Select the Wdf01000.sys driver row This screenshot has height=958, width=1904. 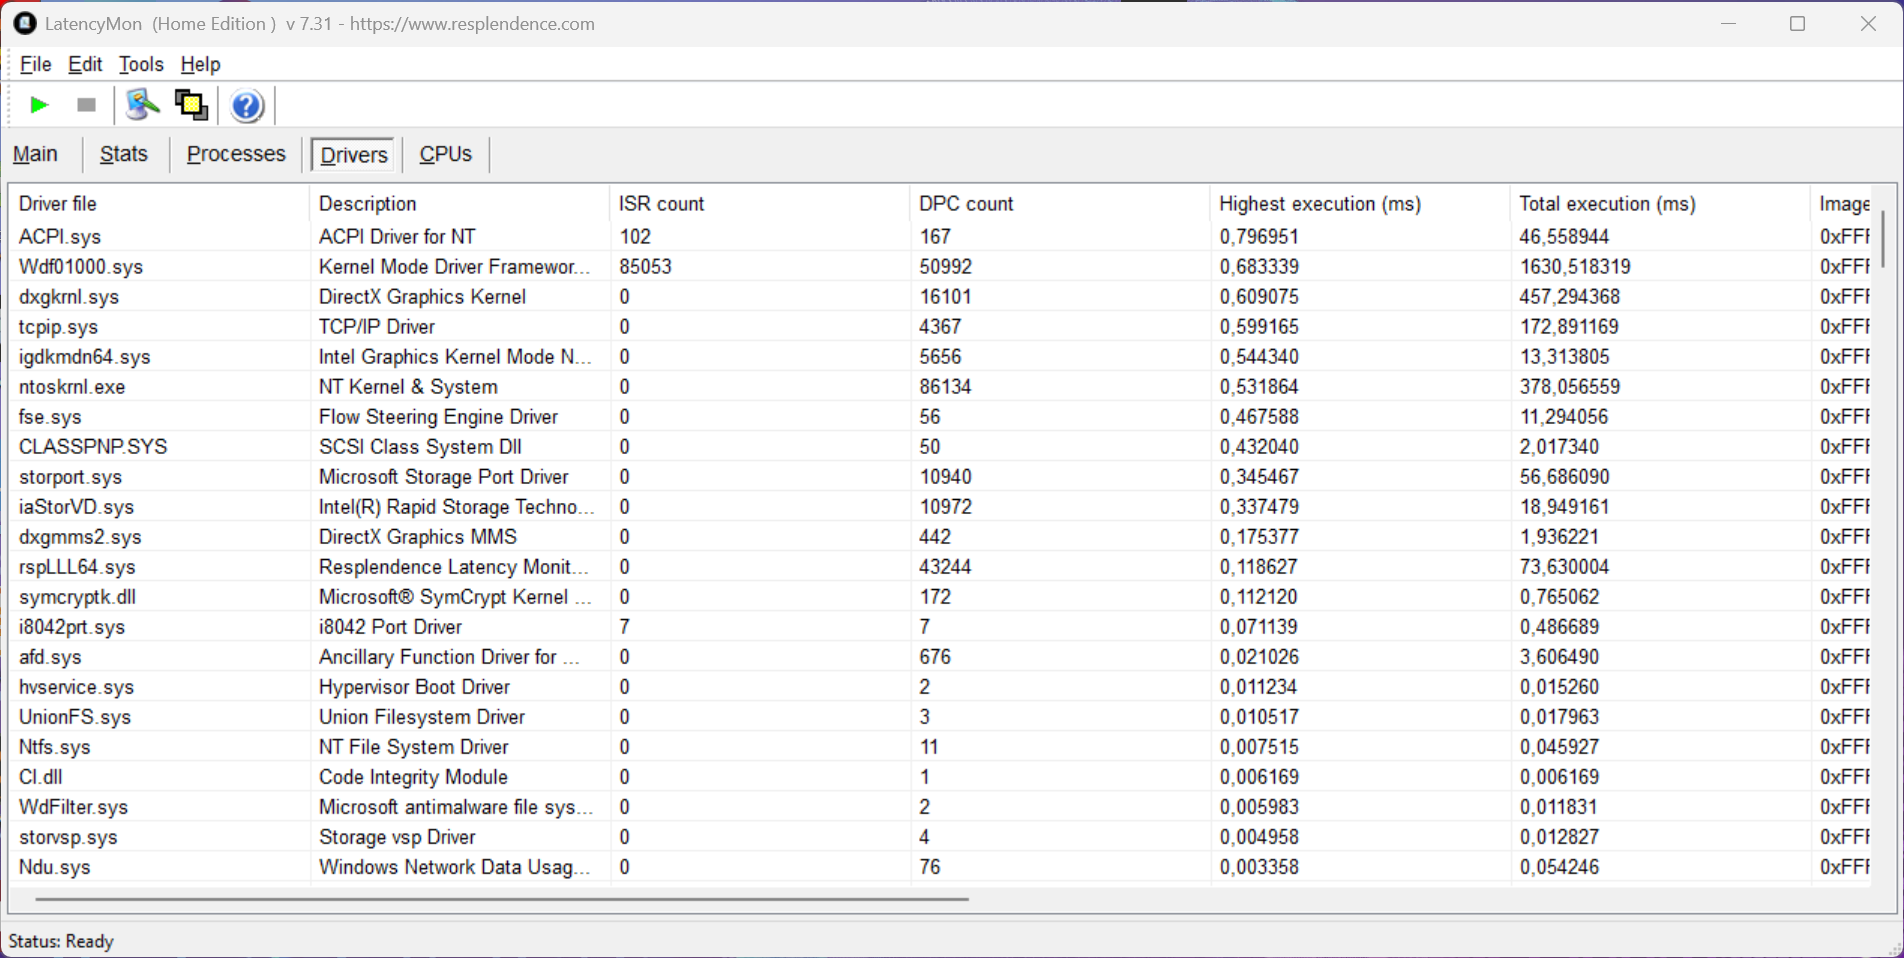(81, 267)
